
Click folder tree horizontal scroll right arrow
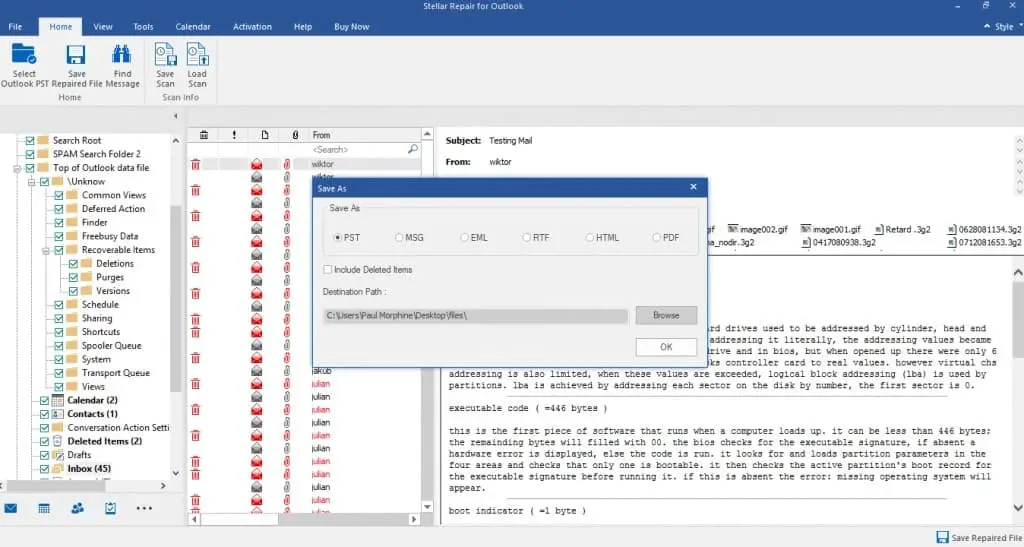tap(163, 486)
